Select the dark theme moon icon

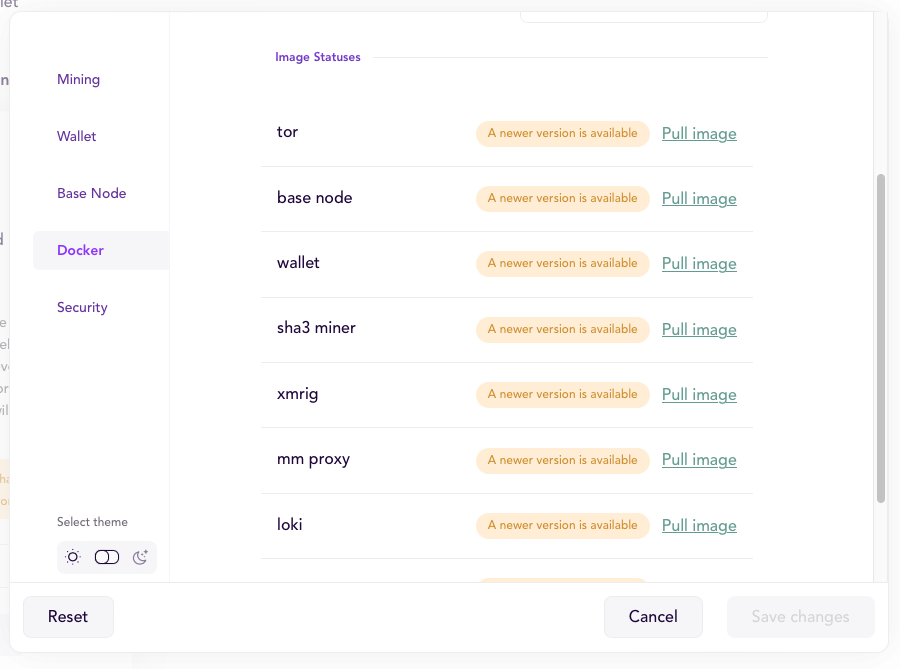tap(140, 557)
